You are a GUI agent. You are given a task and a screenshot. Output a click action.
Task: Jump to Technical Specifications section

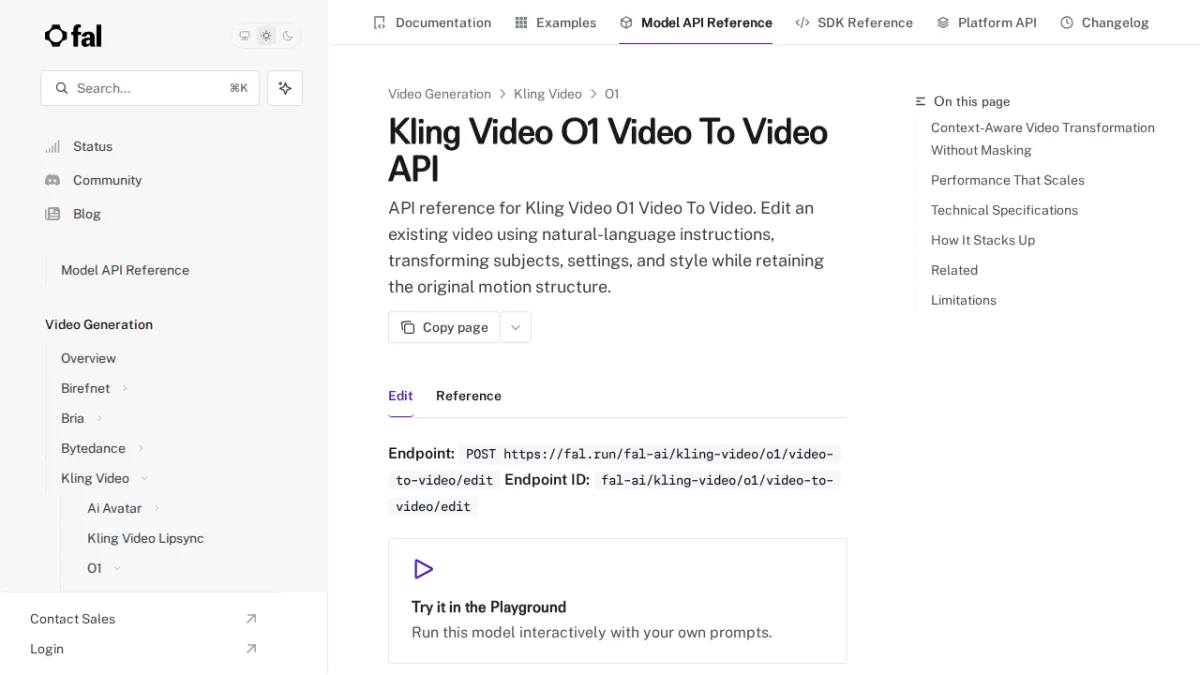coord(1005,210)
